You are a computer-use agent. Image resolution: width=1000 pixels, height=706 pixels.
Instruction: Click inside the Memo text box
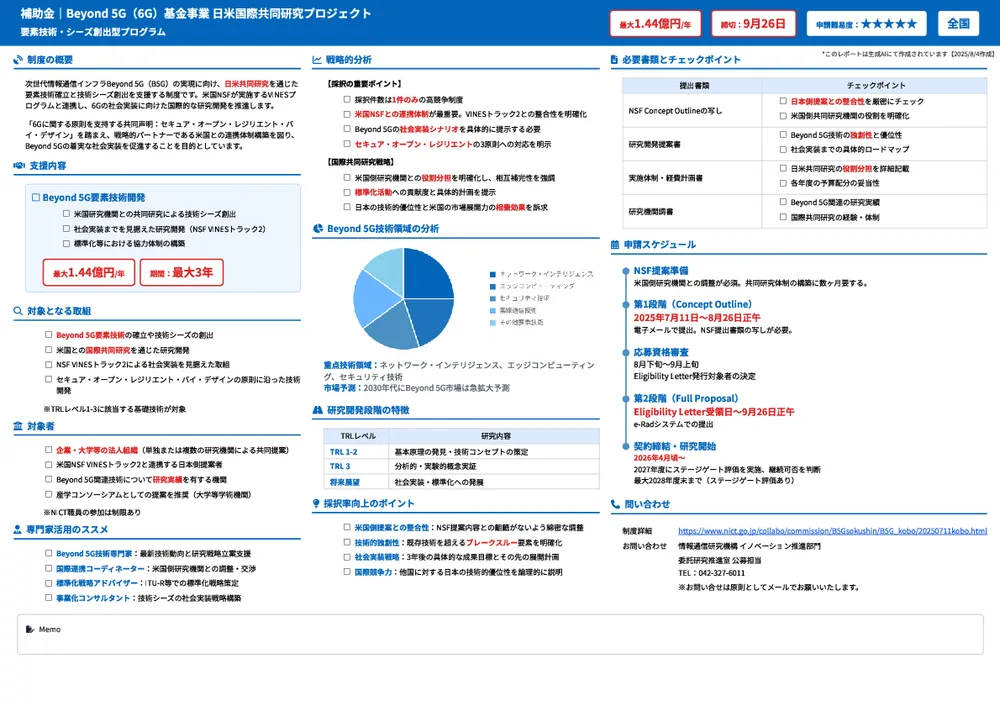(x=500, y=635)
